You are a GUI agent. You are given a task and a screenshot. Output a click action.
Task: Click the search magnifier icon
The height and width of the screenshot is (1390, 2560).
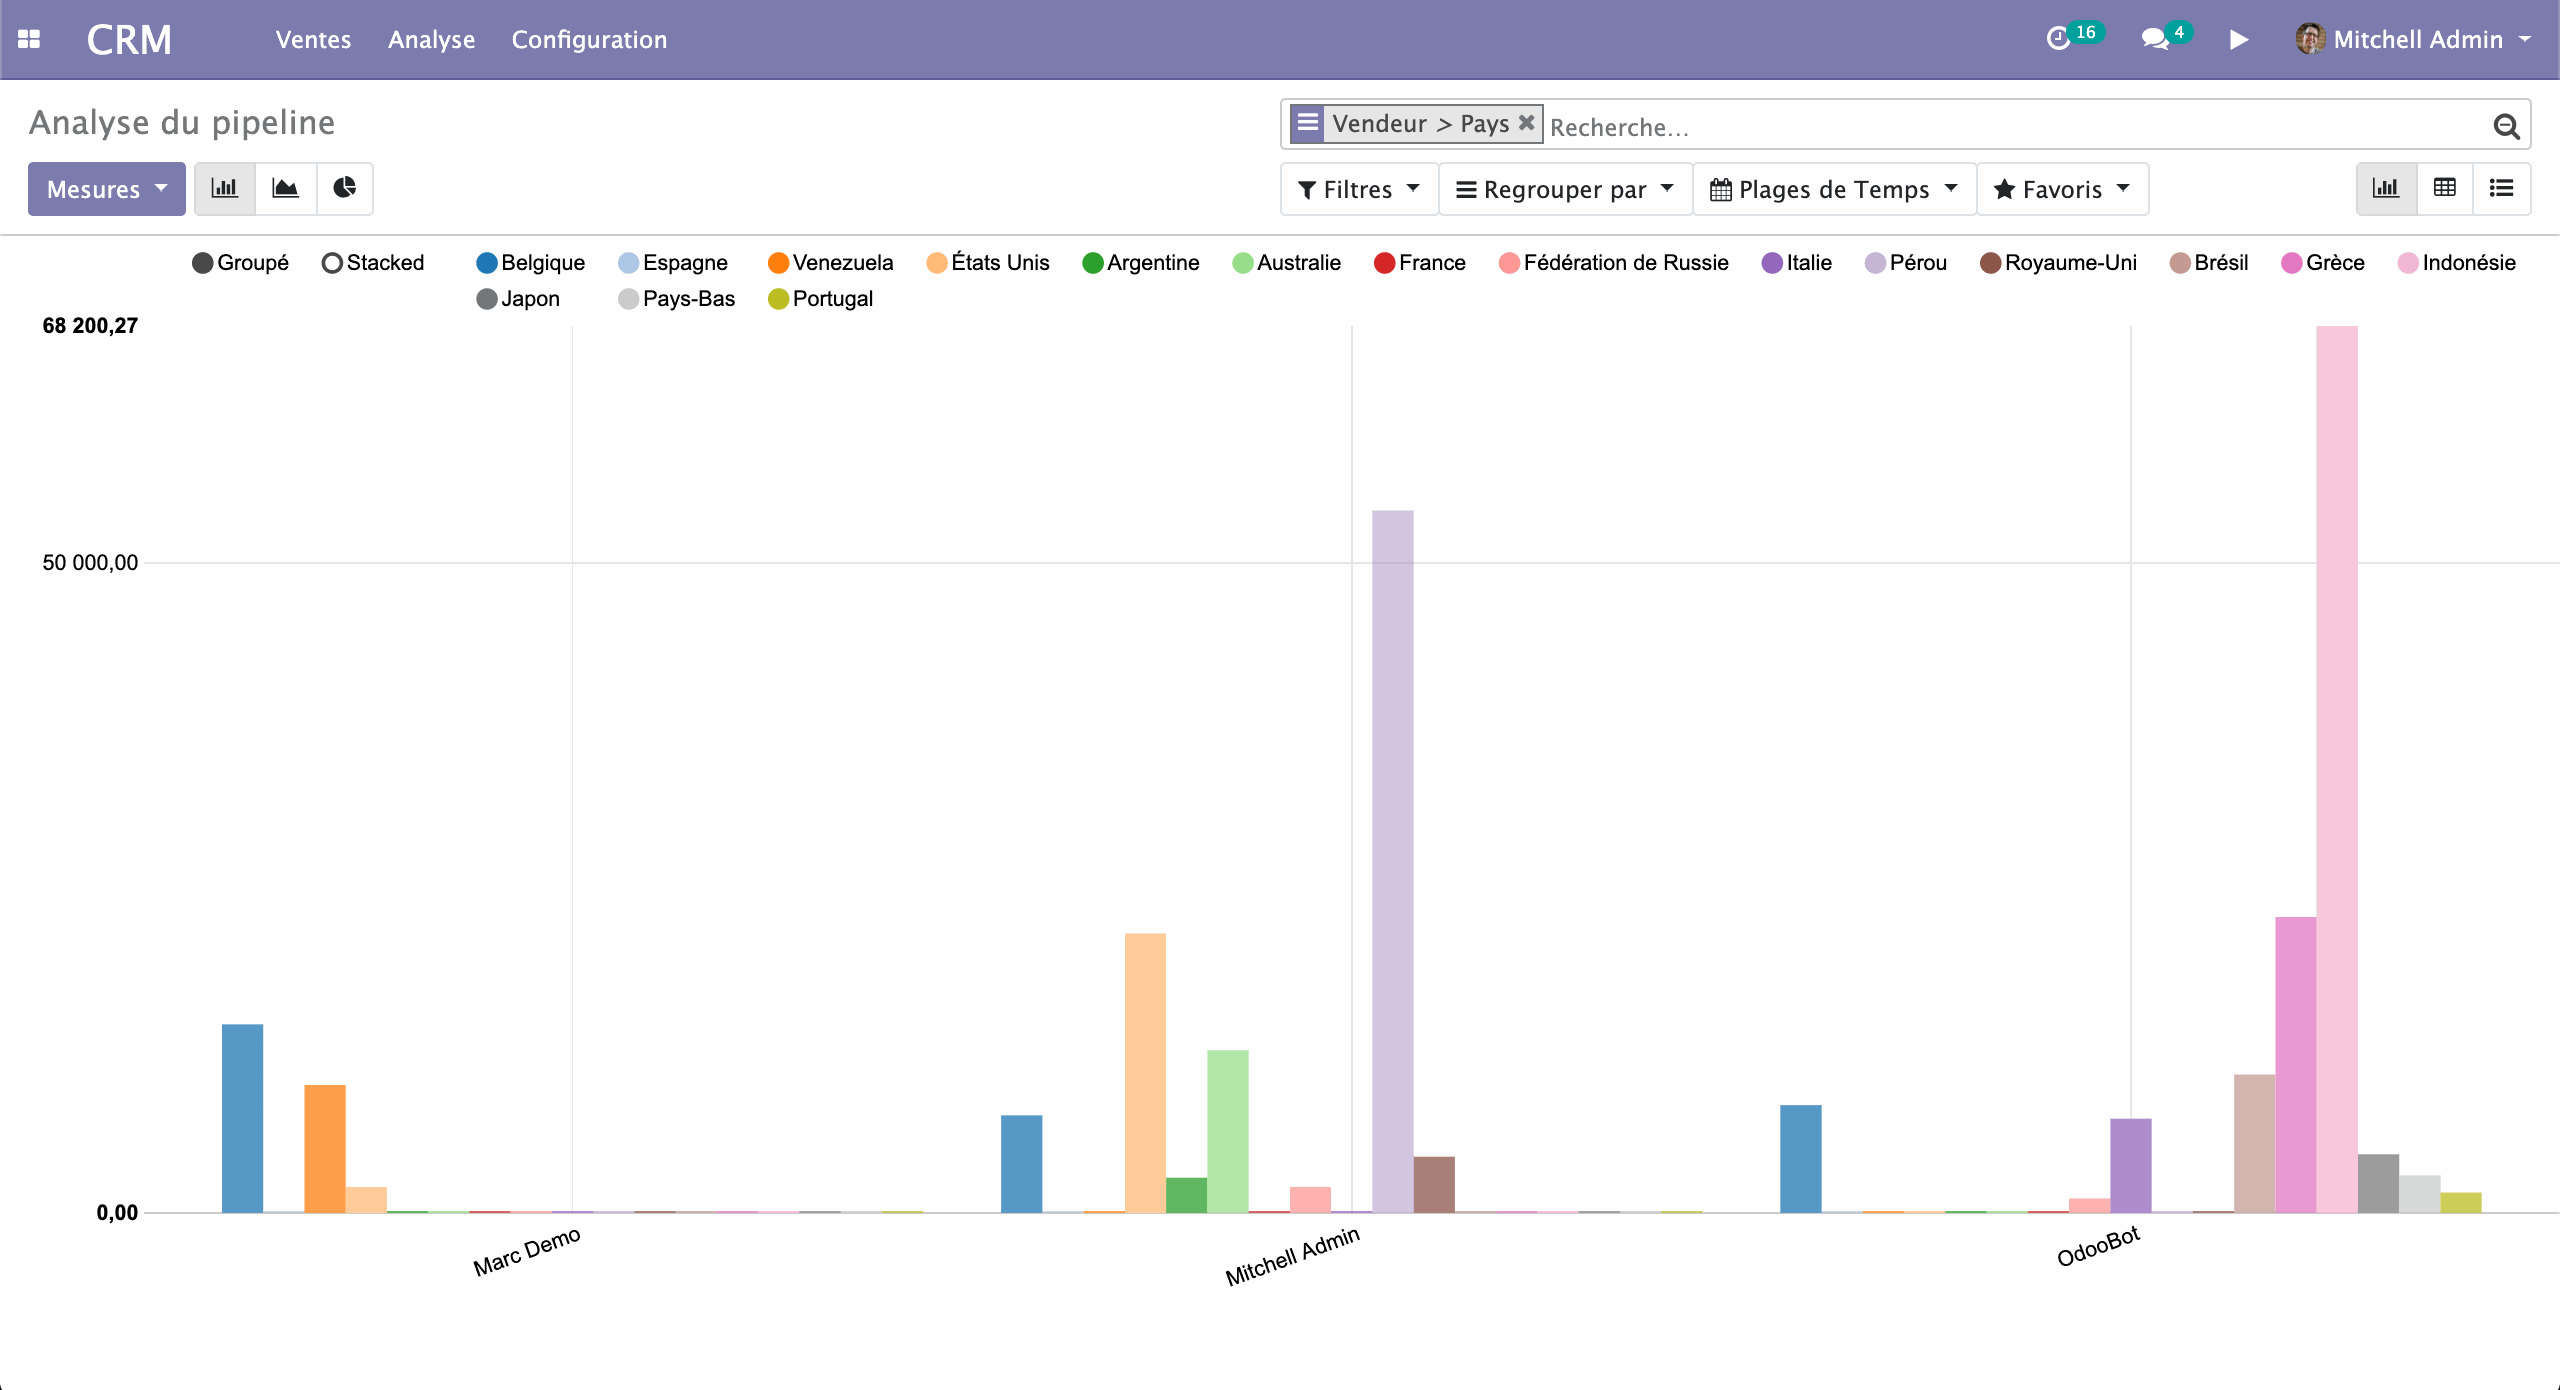2506,126
